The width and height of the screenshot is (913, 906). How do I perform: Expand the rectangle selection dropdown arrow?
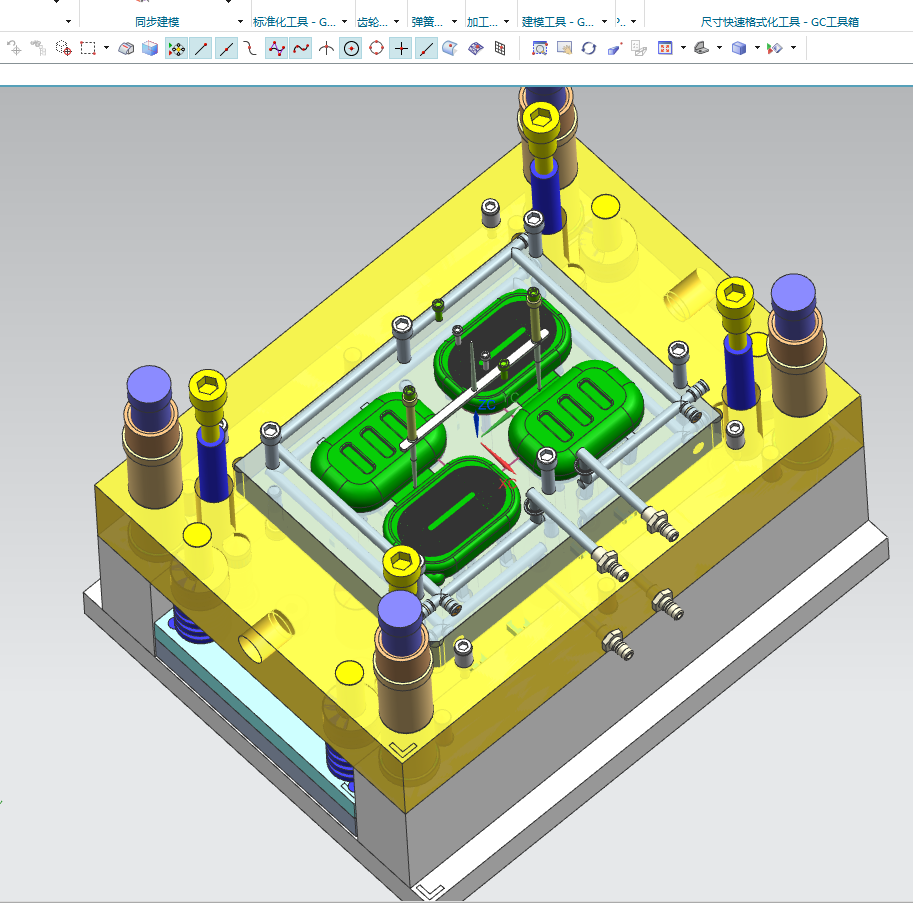tap(106, 48)
